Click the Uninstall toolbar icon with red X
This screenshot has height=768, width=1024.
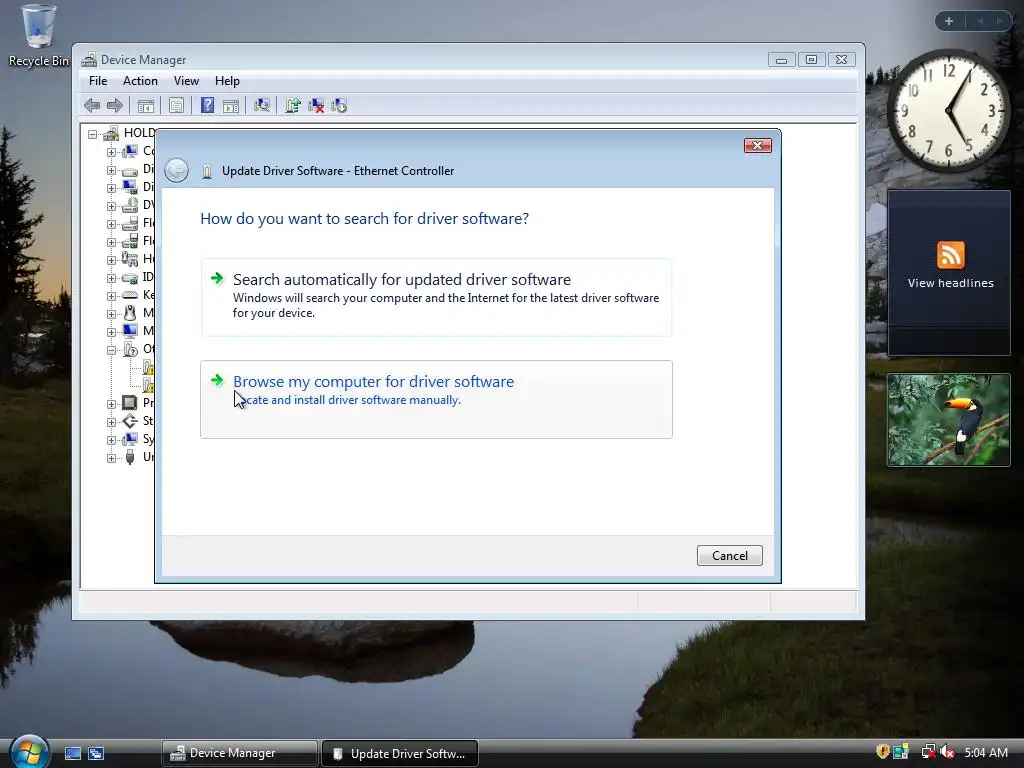pos(316,105)
